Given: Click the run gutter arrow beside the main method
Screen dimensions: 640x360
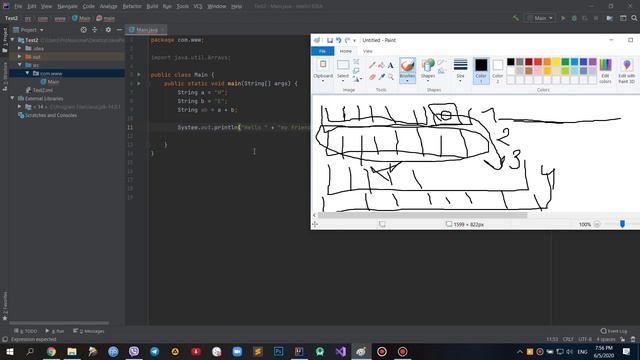Looking at the screenshot, I should [139, 84].
